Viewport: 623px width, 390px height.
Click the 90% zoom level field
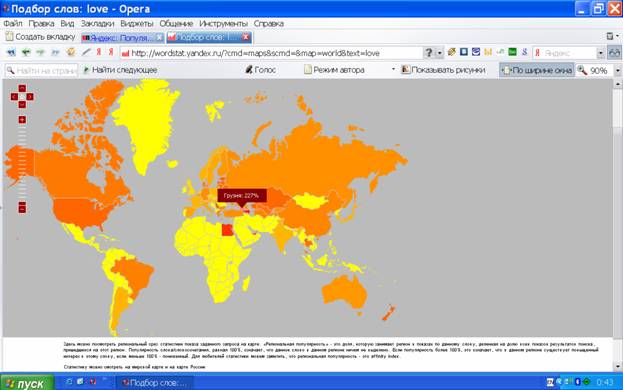[594, 71]
